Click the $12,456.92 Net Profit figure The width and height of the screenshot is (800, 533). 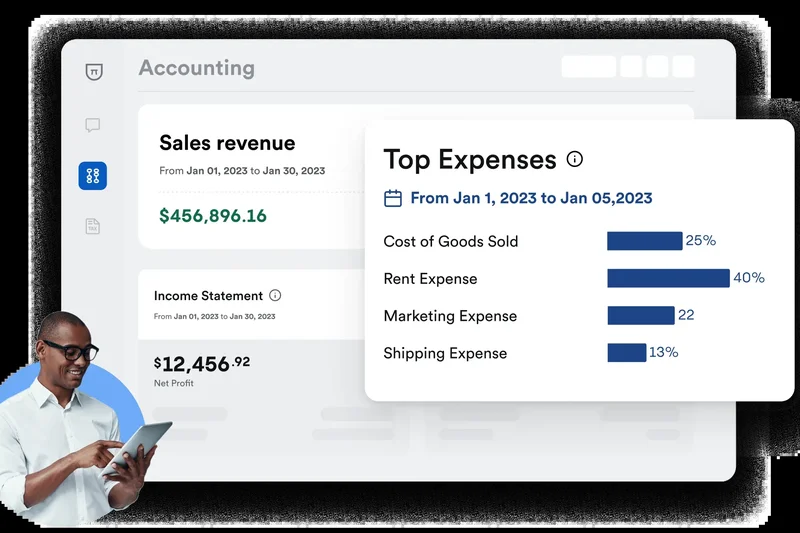(201, 362)
